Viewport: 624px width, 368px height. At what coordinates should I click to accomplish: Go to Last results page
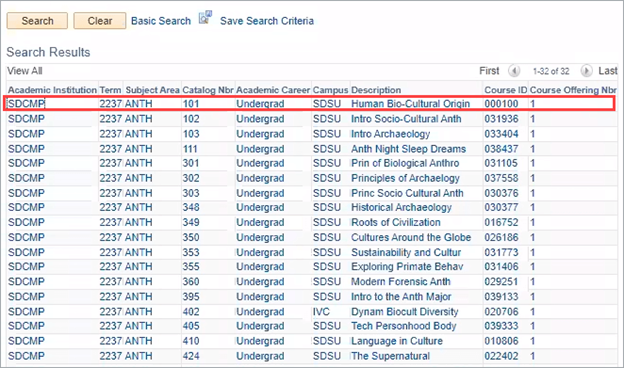(608, 71)
